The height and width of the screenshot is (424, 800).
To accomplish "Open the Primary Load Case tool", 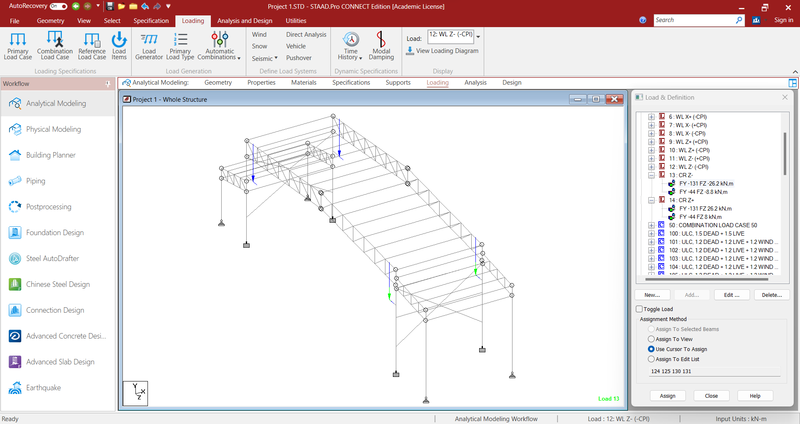I will 18,46.
